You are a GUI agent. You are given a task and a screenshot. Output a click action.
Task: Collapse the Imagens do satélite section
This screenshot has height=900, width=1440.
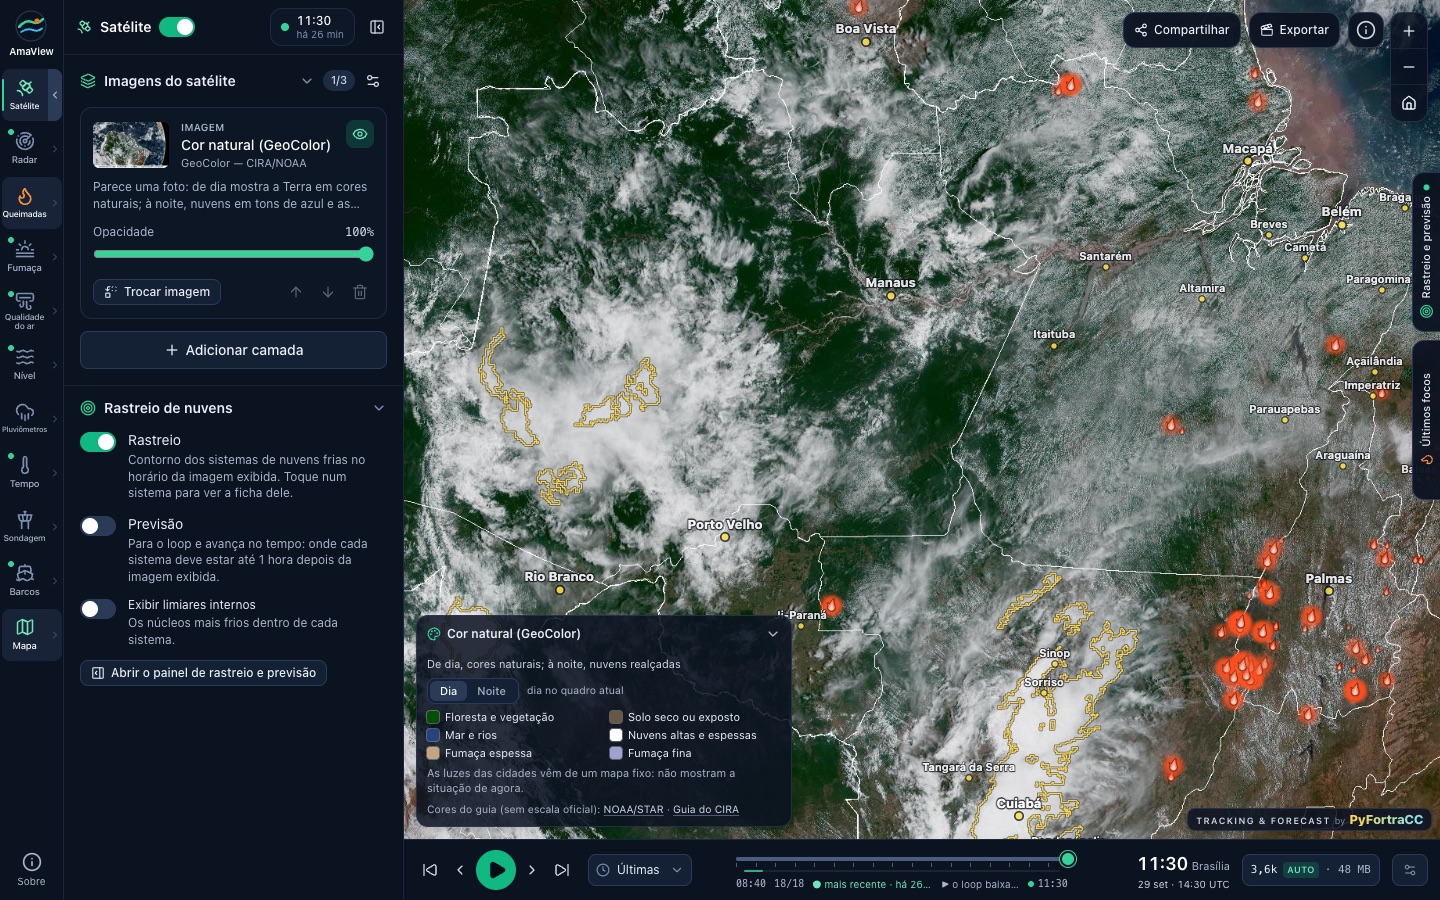pyautogui.click(x=306, y=81)
